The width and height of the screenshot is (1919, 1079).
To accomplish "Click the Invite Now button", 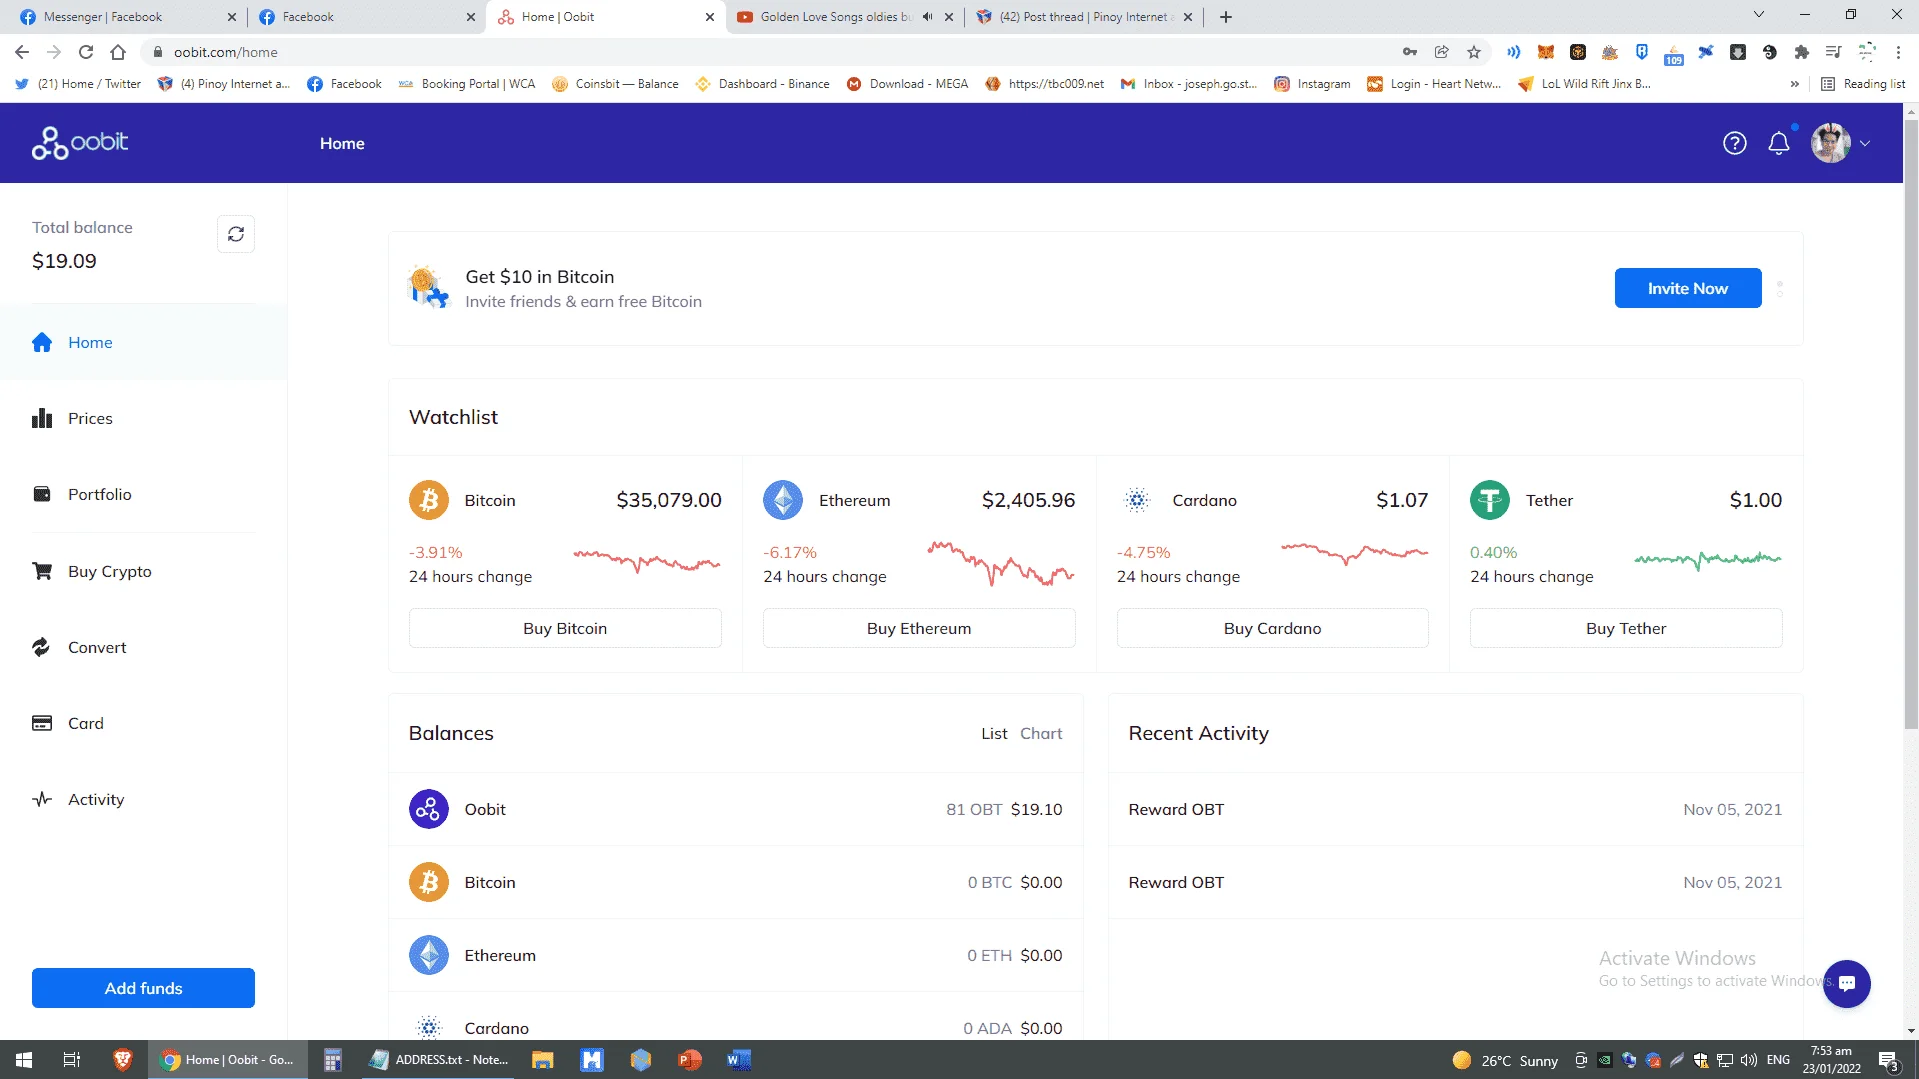I will [1688, 288].
